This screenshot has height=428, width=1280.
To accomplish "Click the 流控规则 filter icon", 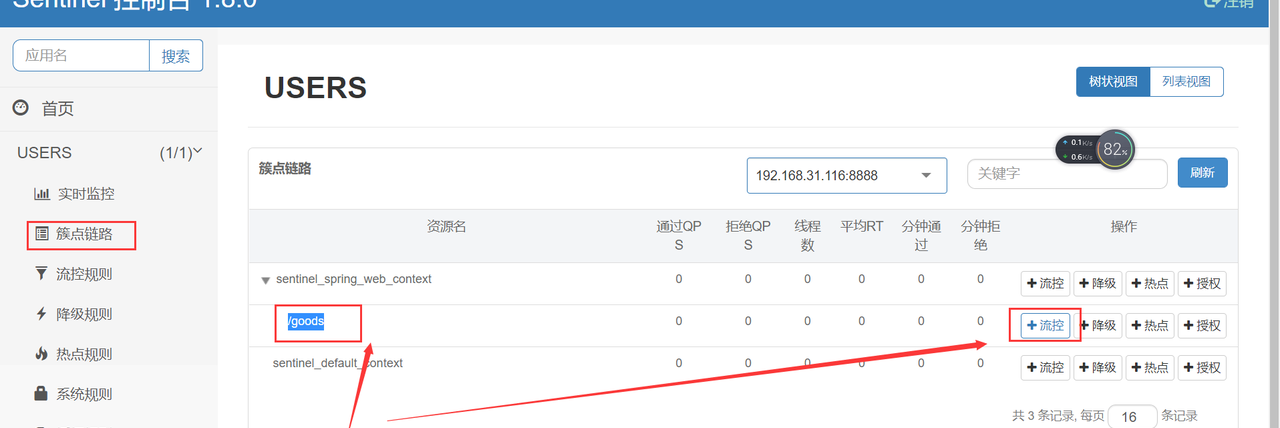I will [x=41, y=273].
